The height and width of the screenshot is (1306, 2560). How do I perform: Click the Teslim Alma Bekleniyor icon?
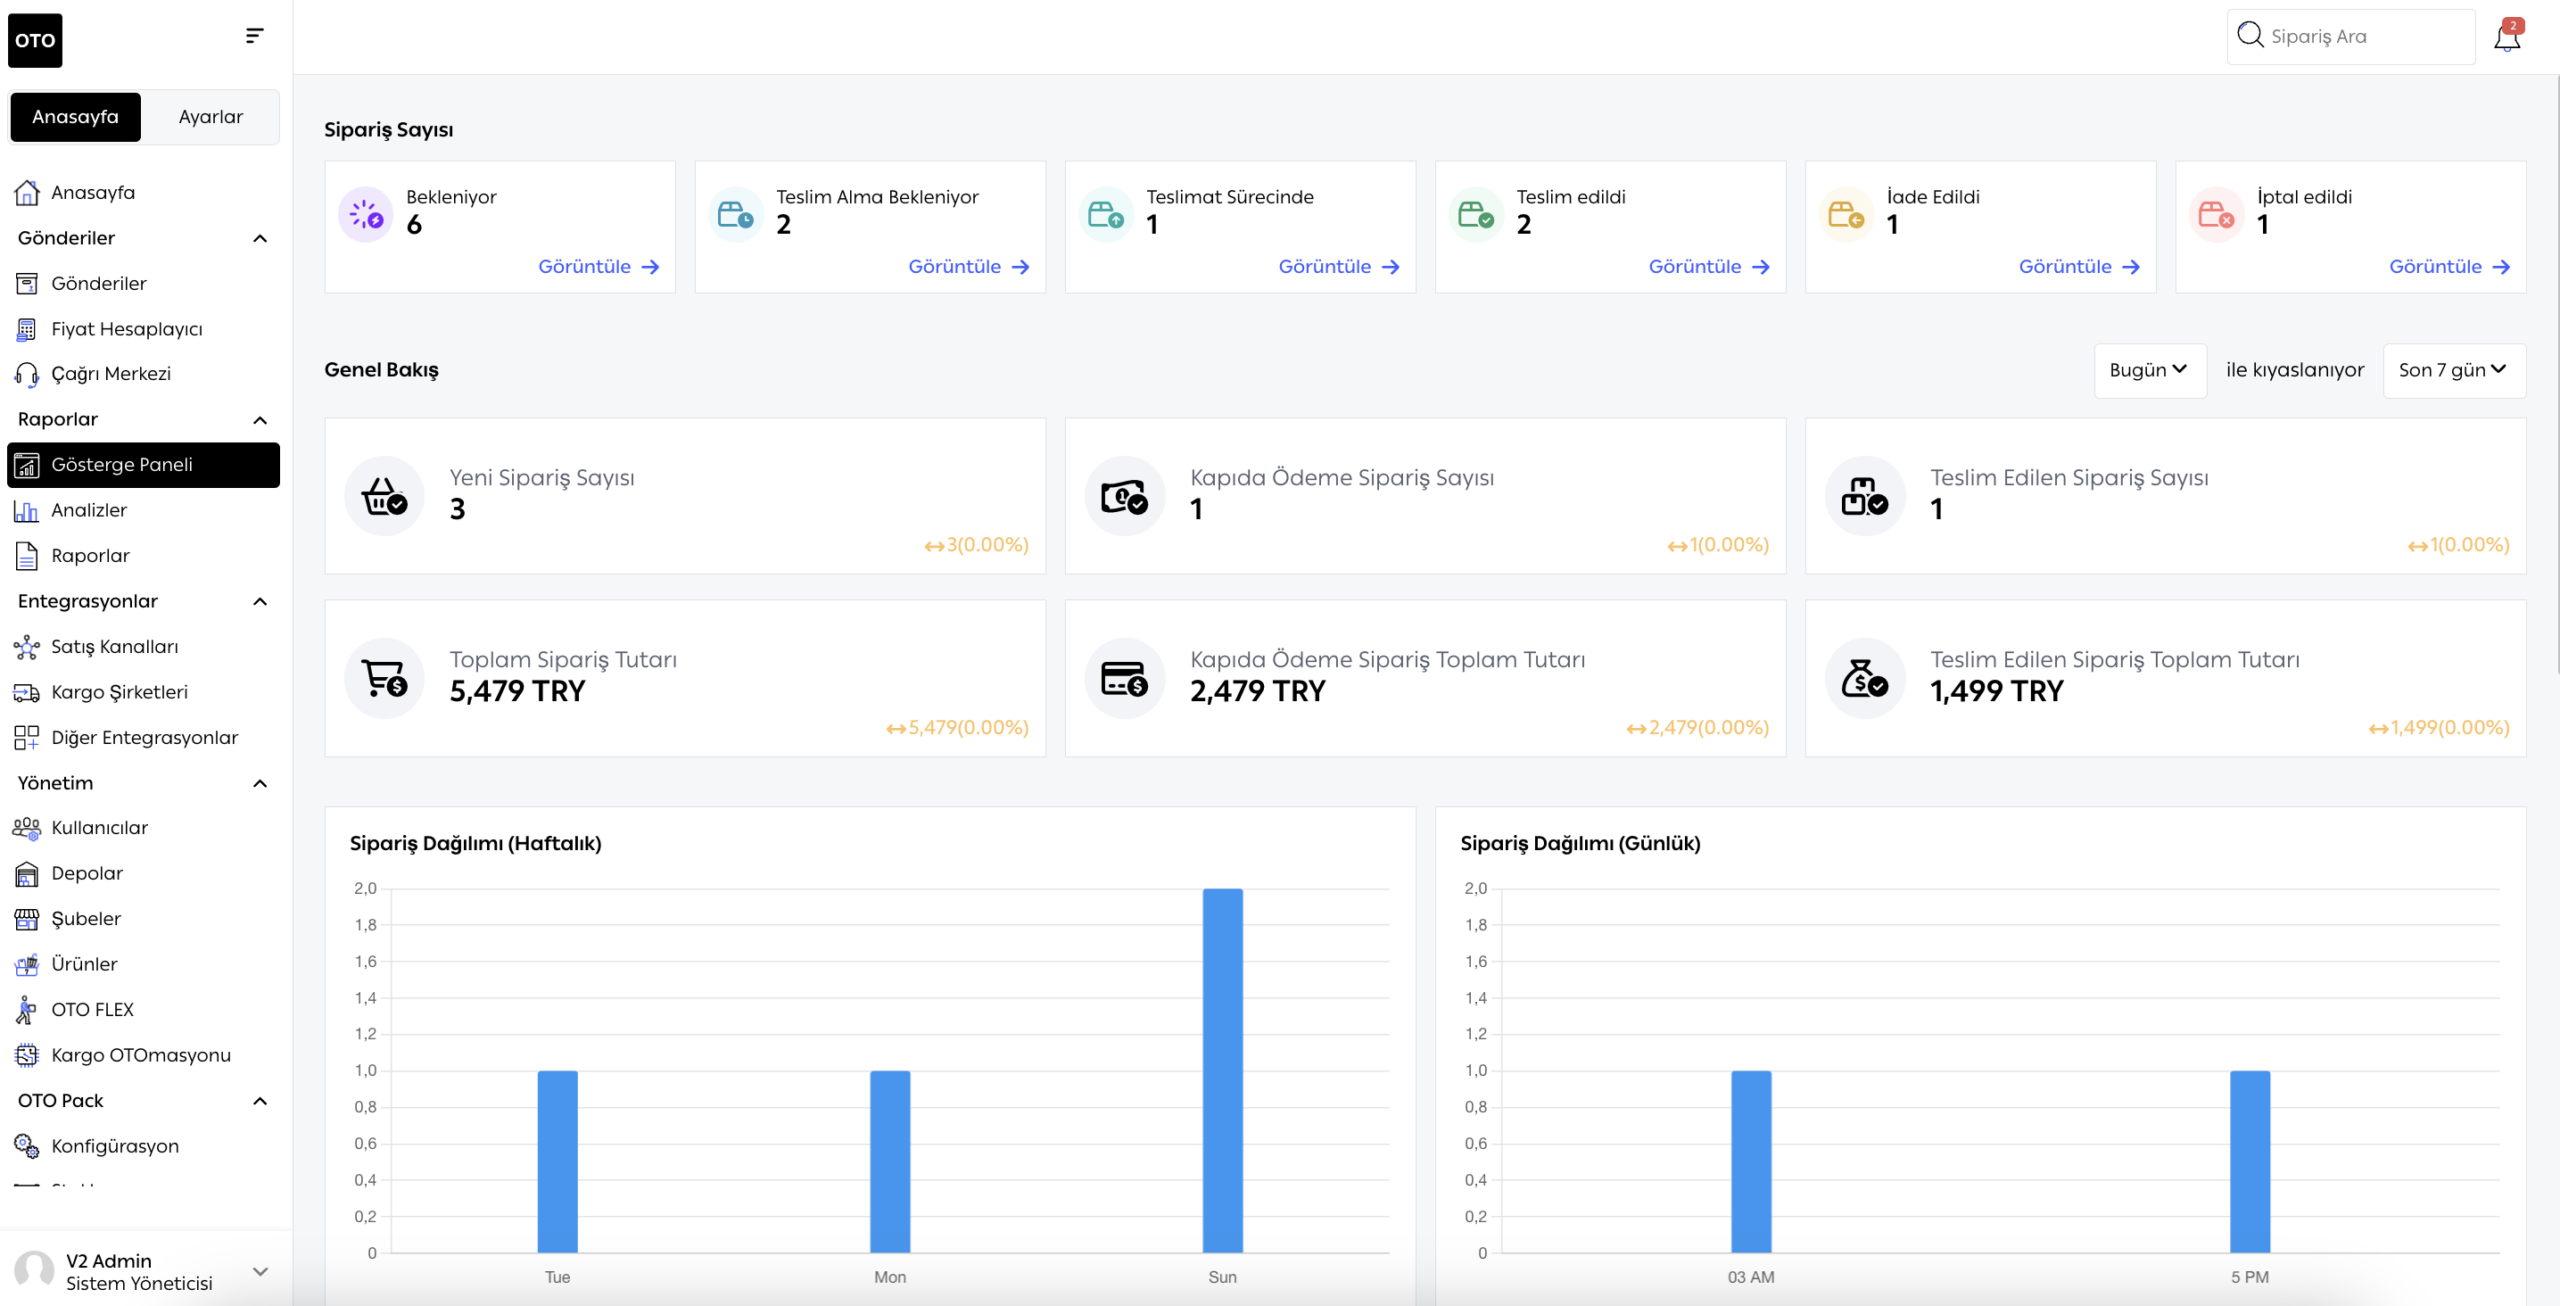point(735,214)
